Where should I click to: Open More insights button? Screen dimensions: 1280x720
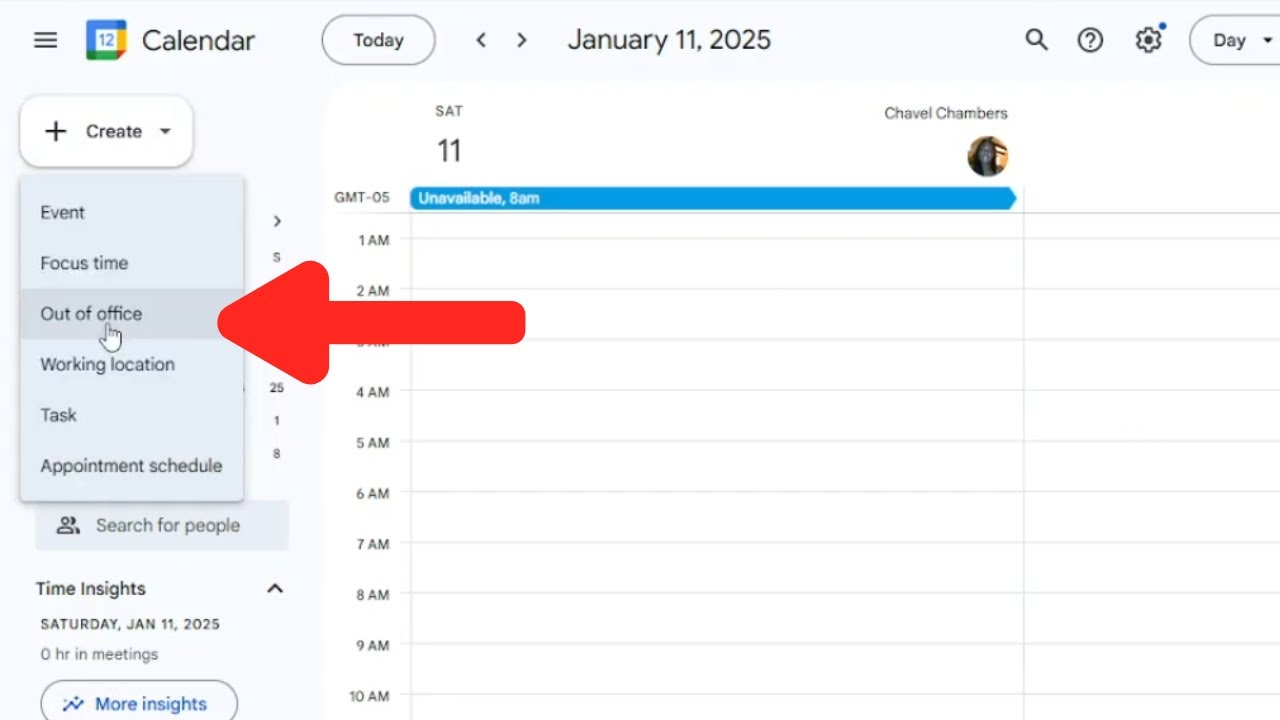[x=139, y=704]
